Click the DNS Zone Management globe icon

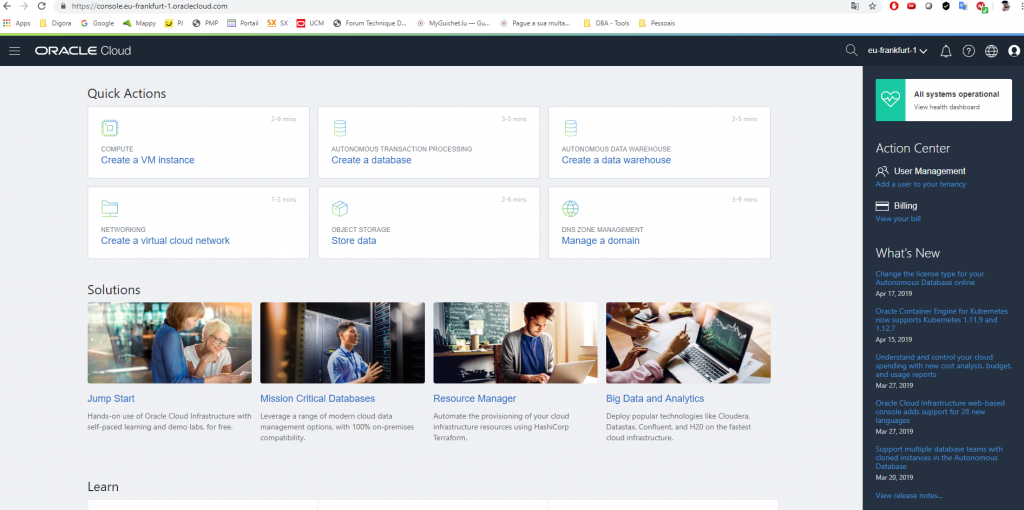pyautogui.click(x=570, y=208)
